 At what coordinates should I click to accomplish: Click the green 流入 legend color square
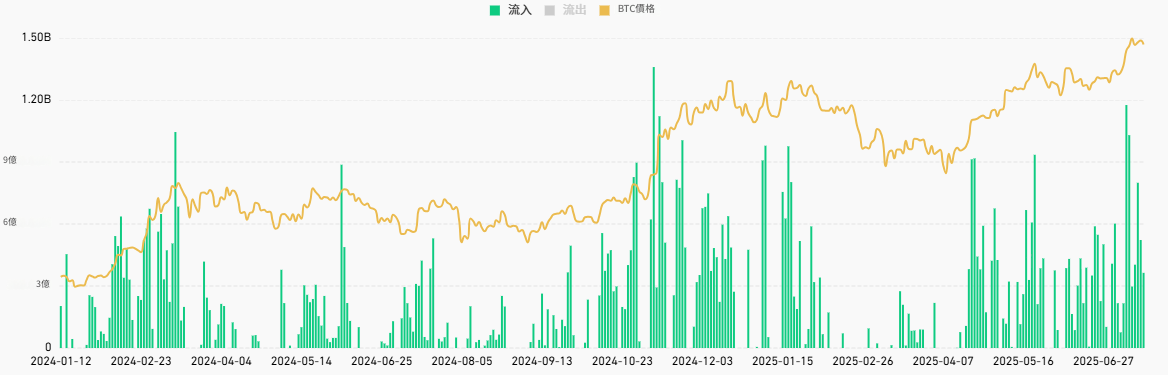(495, 10)
